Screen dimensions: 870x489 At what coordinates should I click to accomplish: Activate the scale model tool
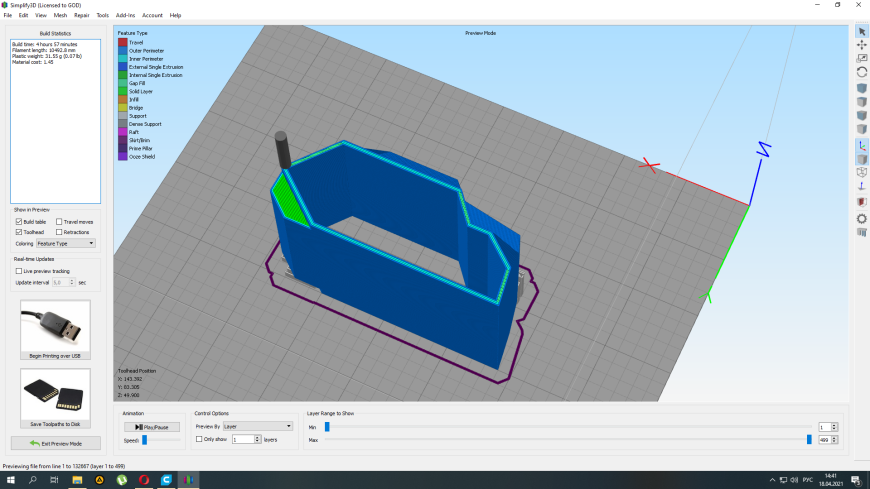(x=862, y=58)
